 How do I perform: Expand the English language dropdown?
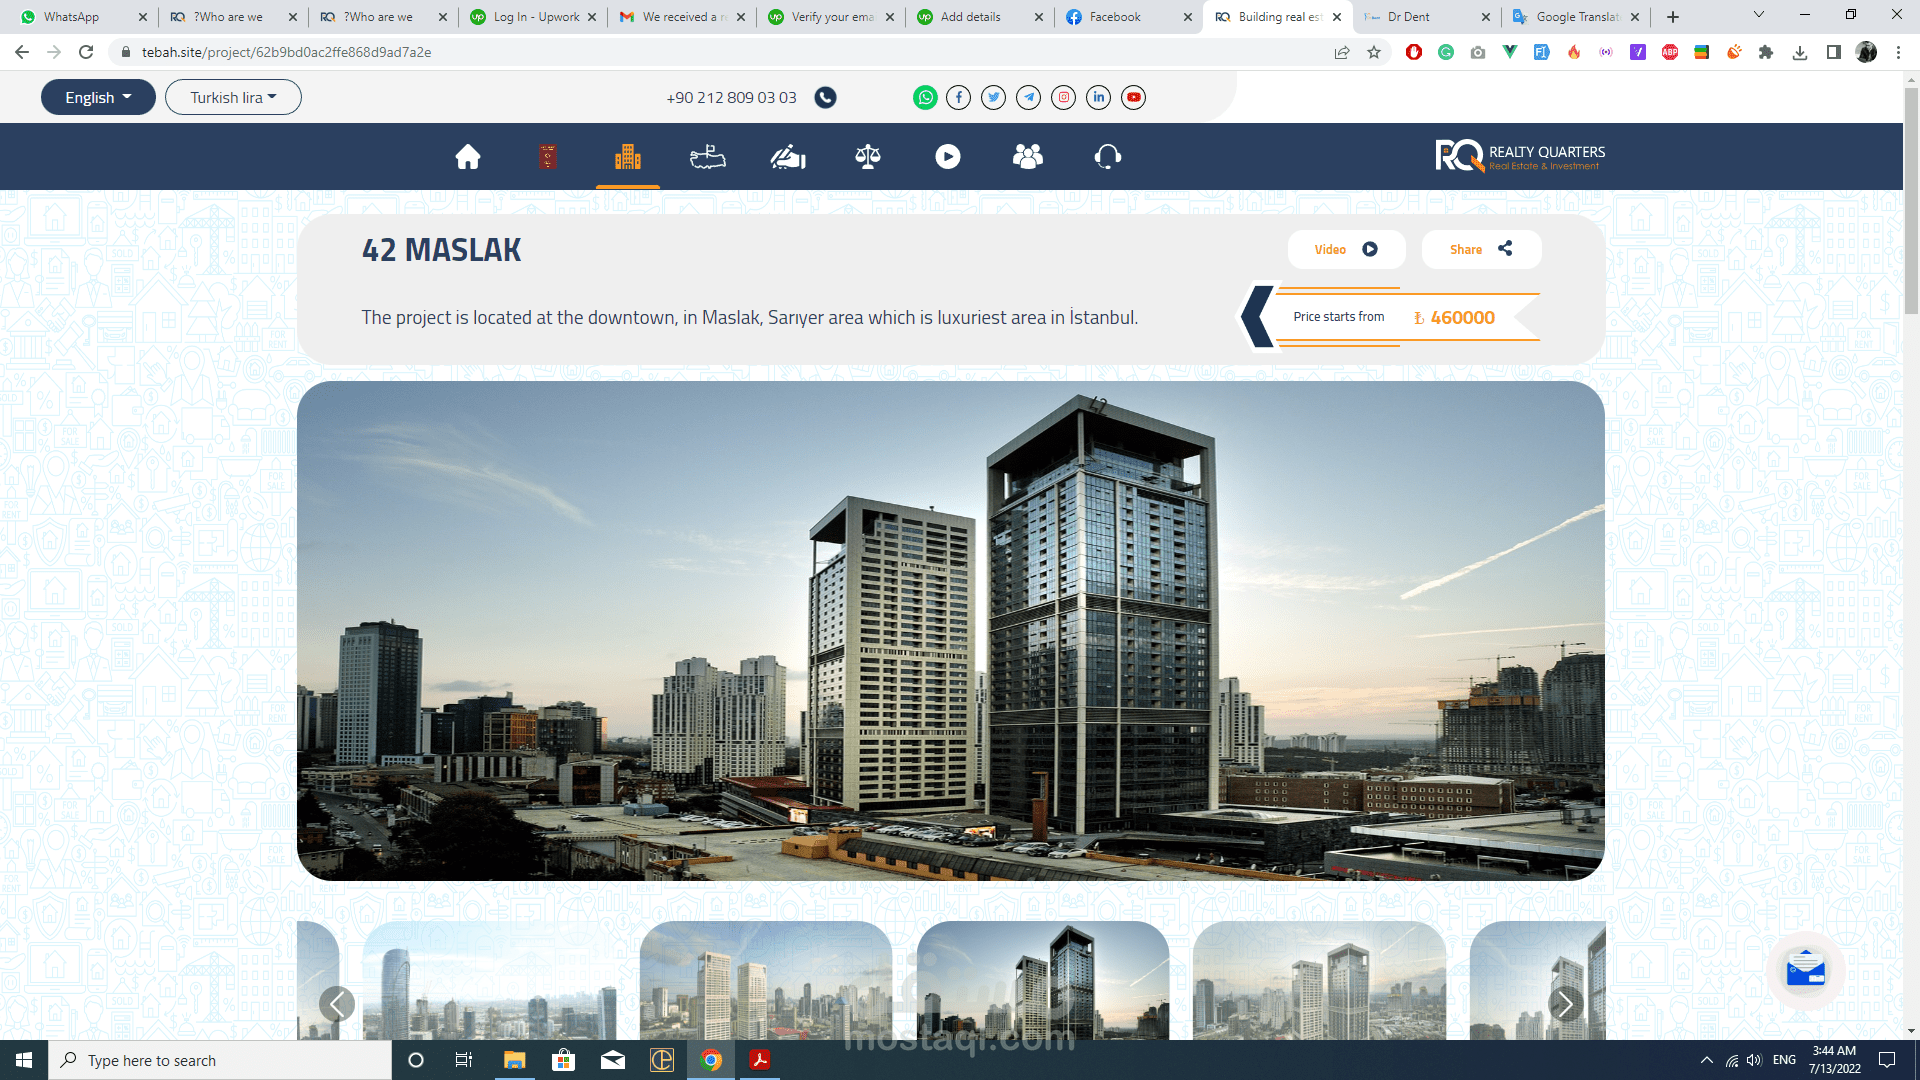click(x=98, y=97)
